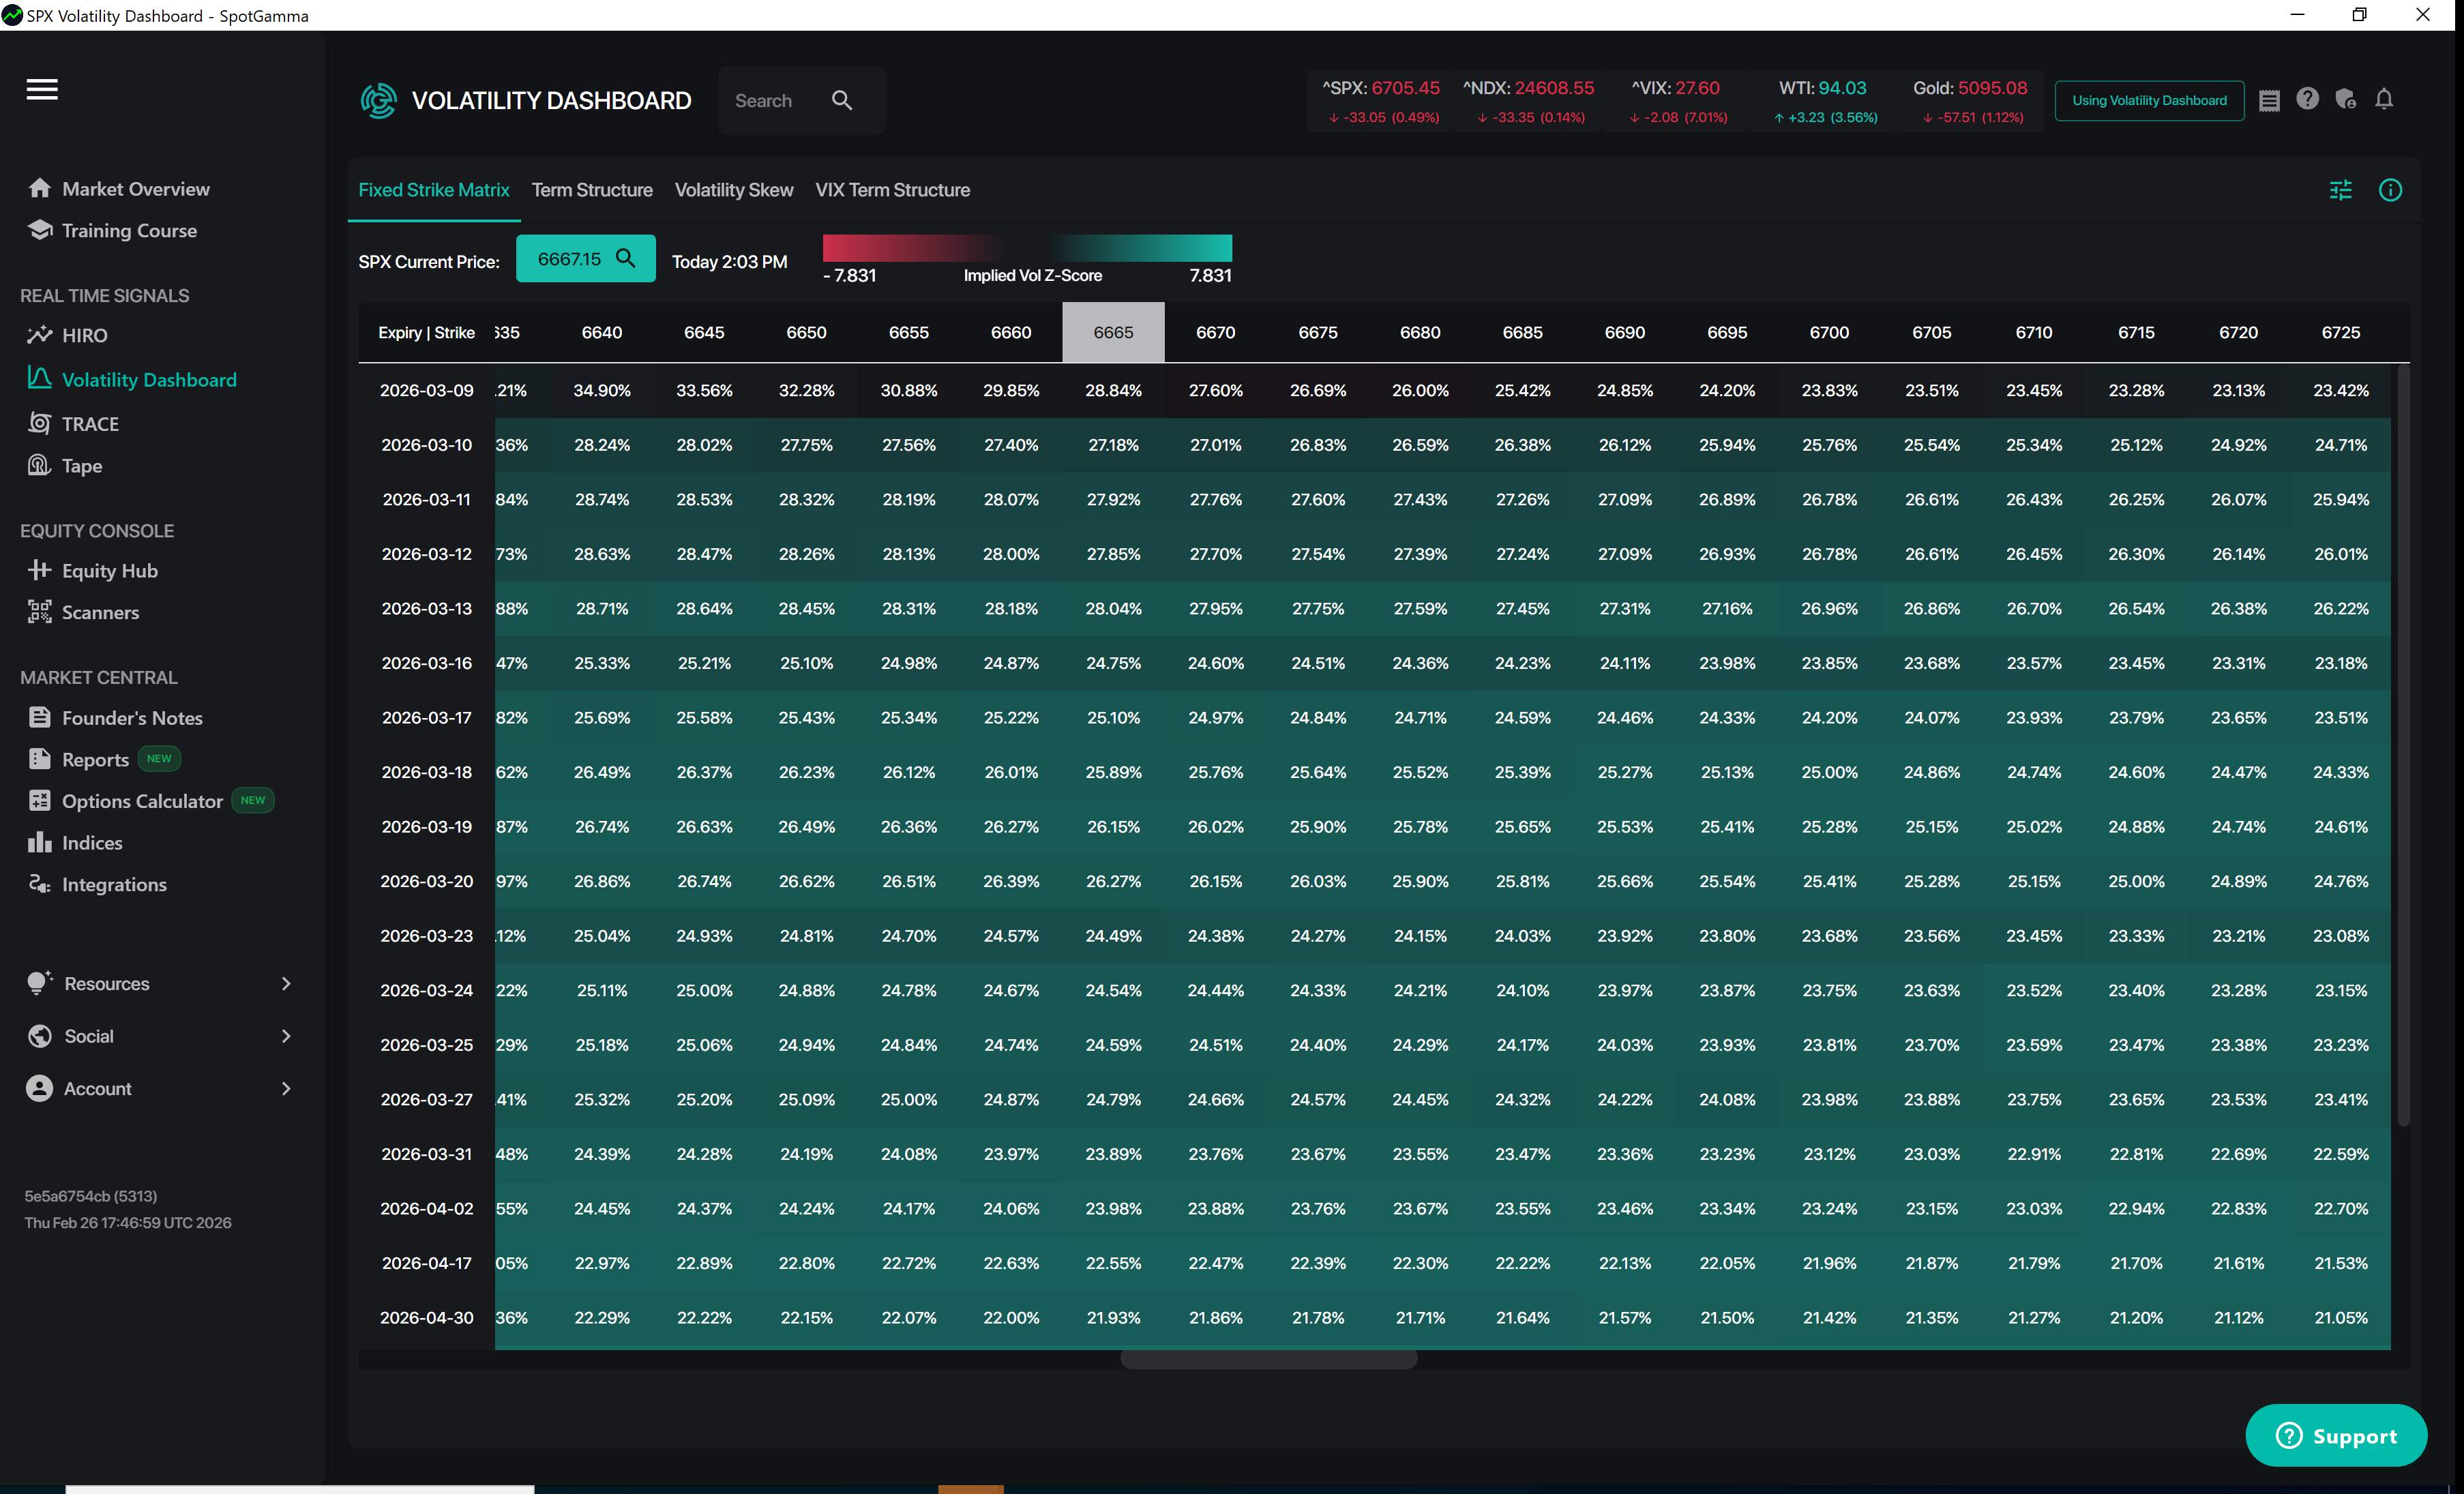This screenshot has width=2464, height=1494.
Task: Click the receipt icon in header
Action: [x=2269, y=100]
